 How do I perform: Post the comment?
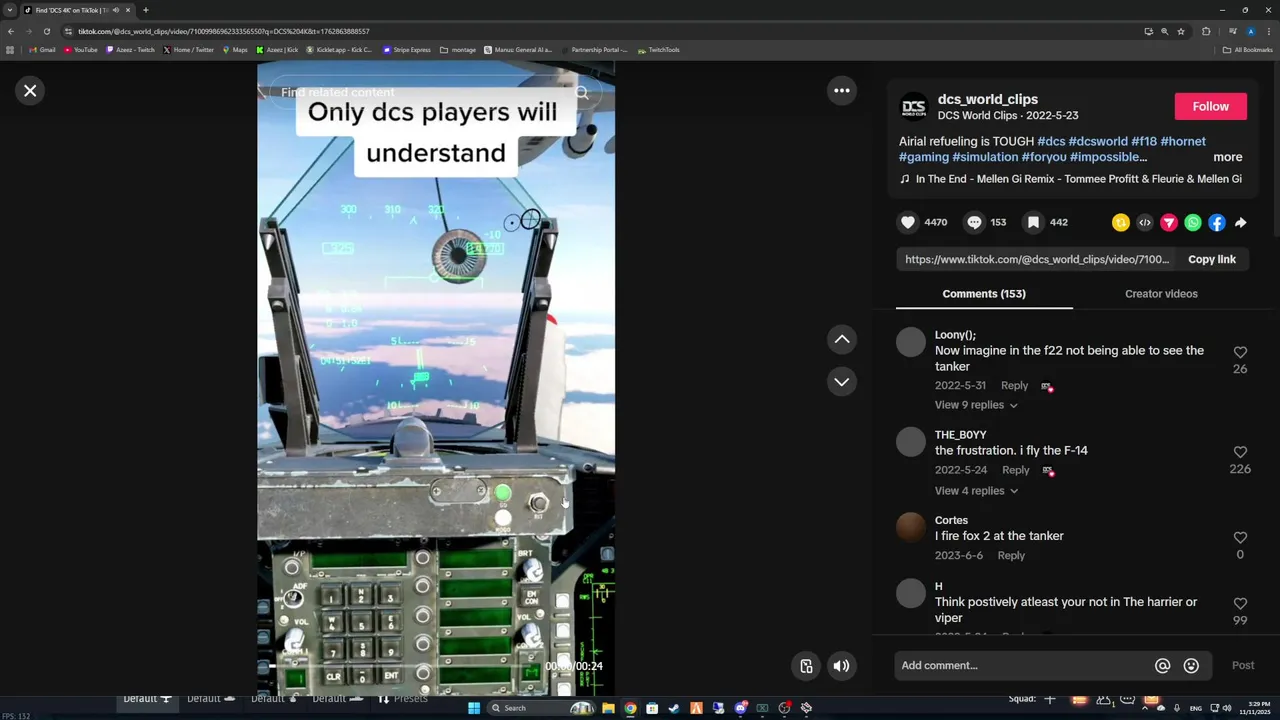click(1243, 666)
